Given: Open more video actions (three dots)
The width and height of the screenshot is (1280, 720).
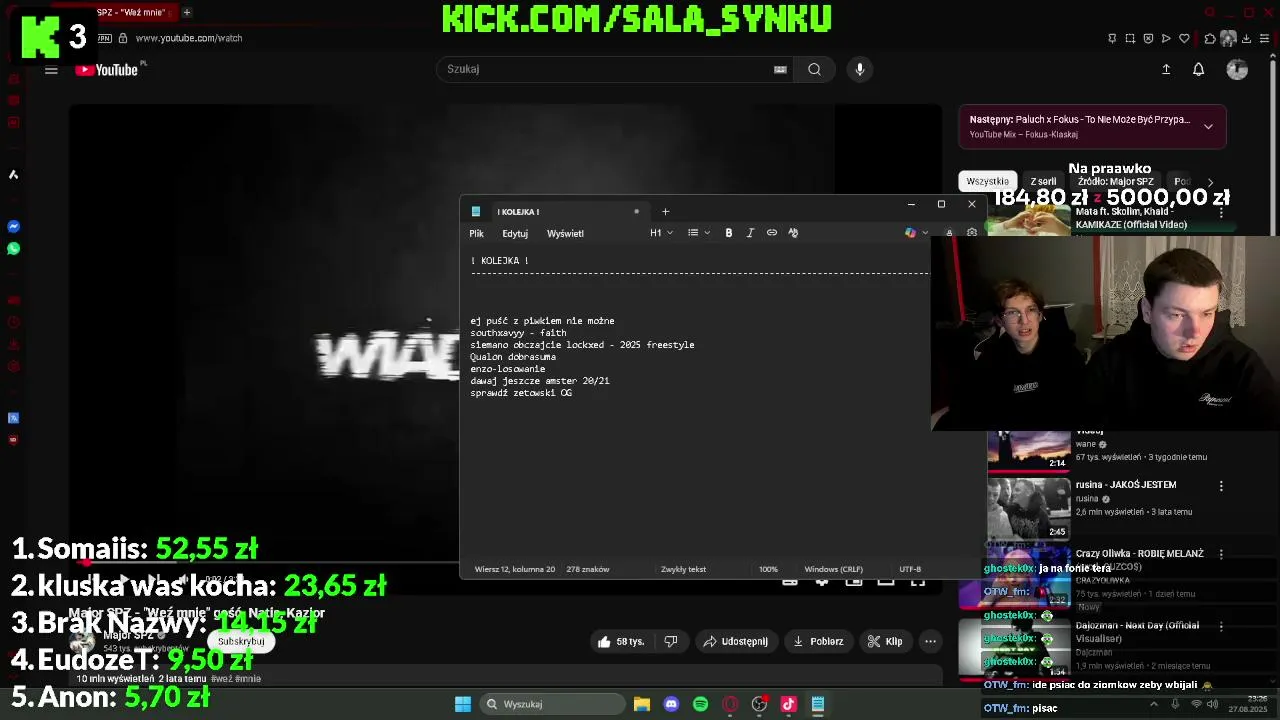Looking at the screenshot, I should click(930, 642).
